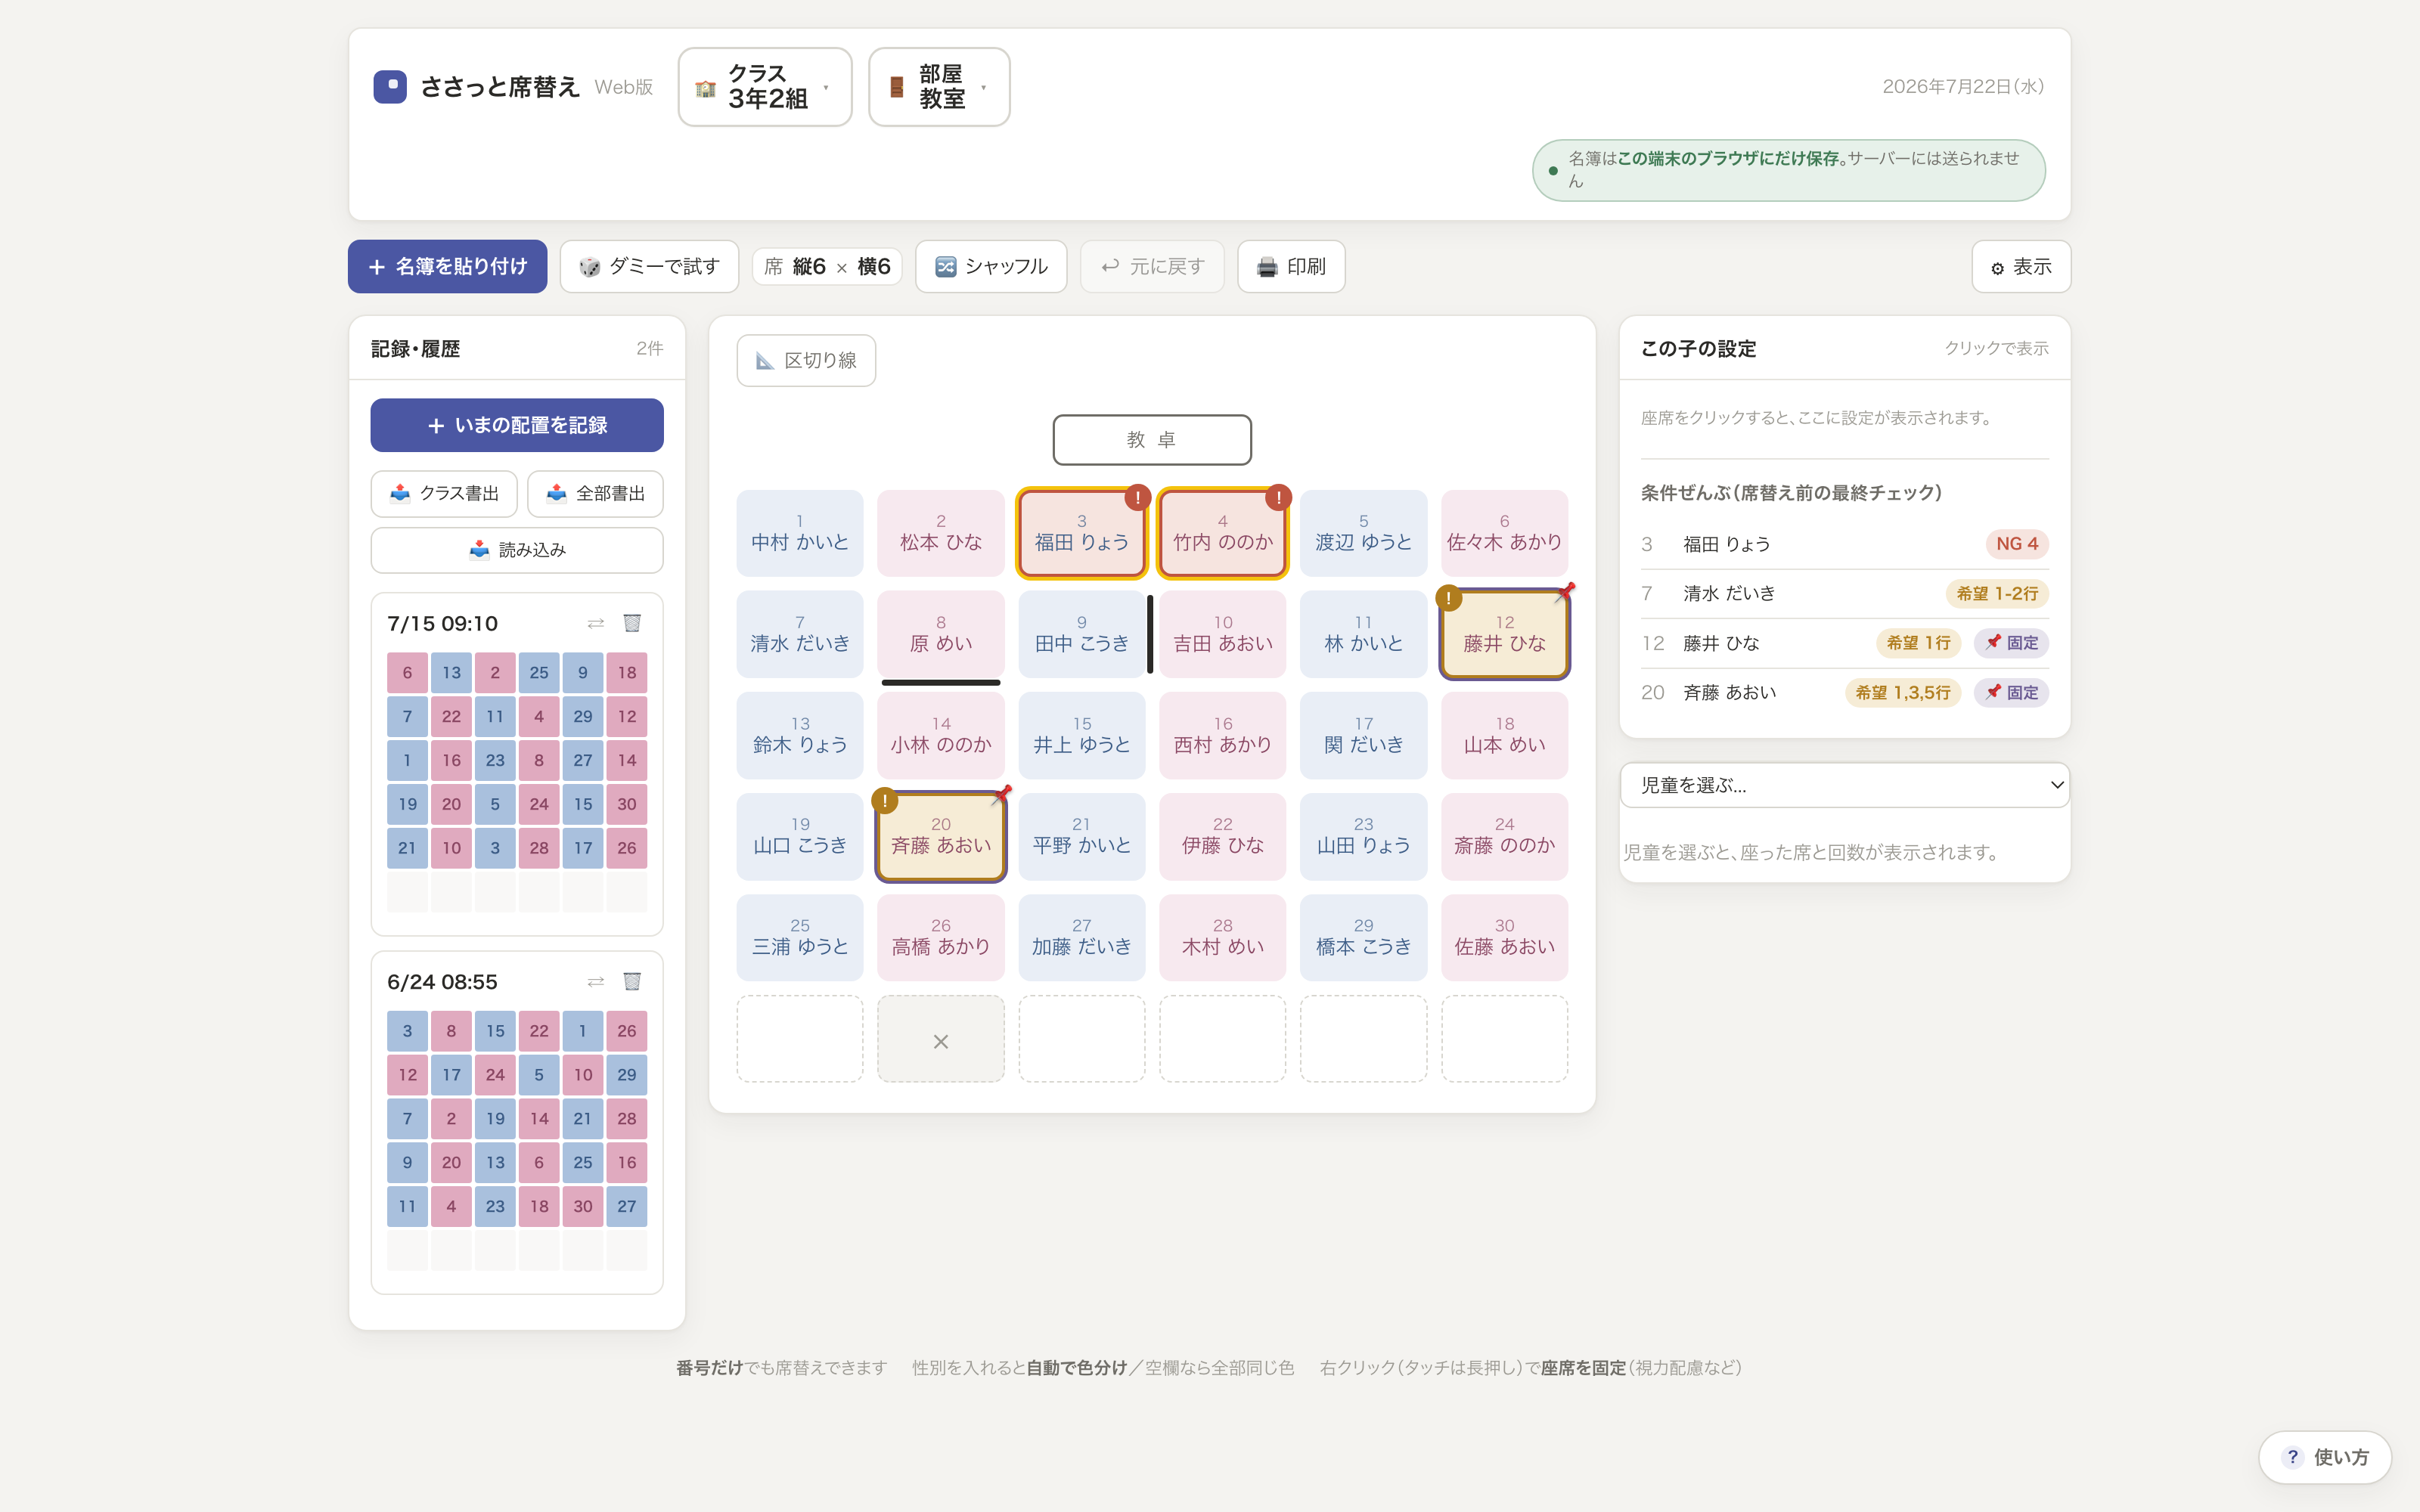Click the 教卓 teacher desk box
The height and width of the screenshot is (1512, 2420).
point(1152,440)
